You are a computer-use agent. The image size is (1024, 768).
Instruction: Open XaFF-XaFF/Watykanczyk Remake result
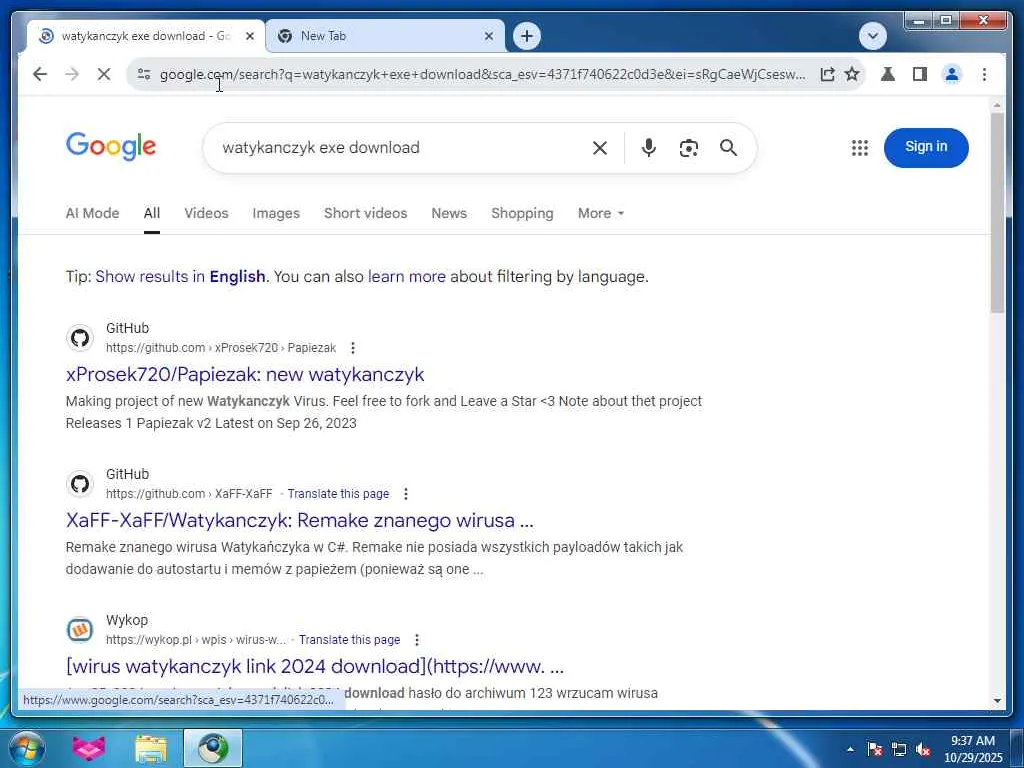[x=299, y=520]
